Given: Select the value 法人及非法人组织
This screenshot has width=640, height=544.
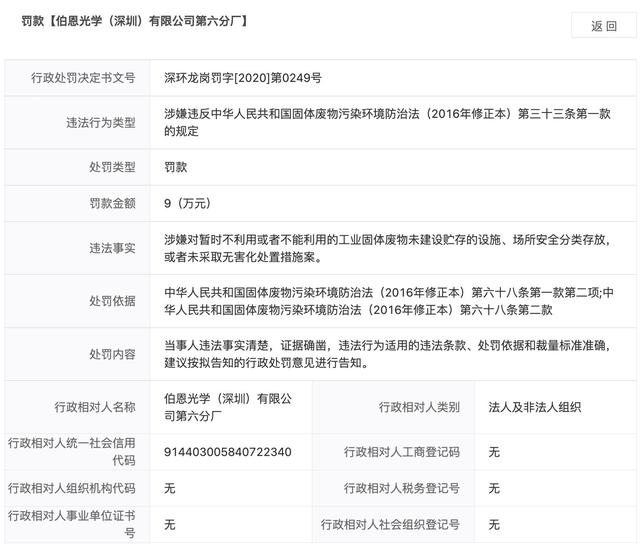Looking at the screenshot, I should (x=535, y=407).
